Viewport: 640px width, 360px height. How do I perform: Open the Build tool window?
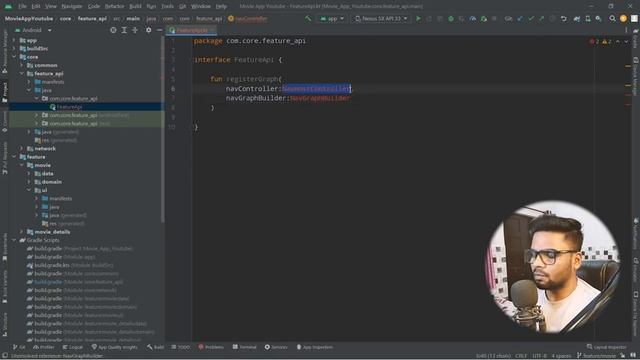tap(156, 347)
